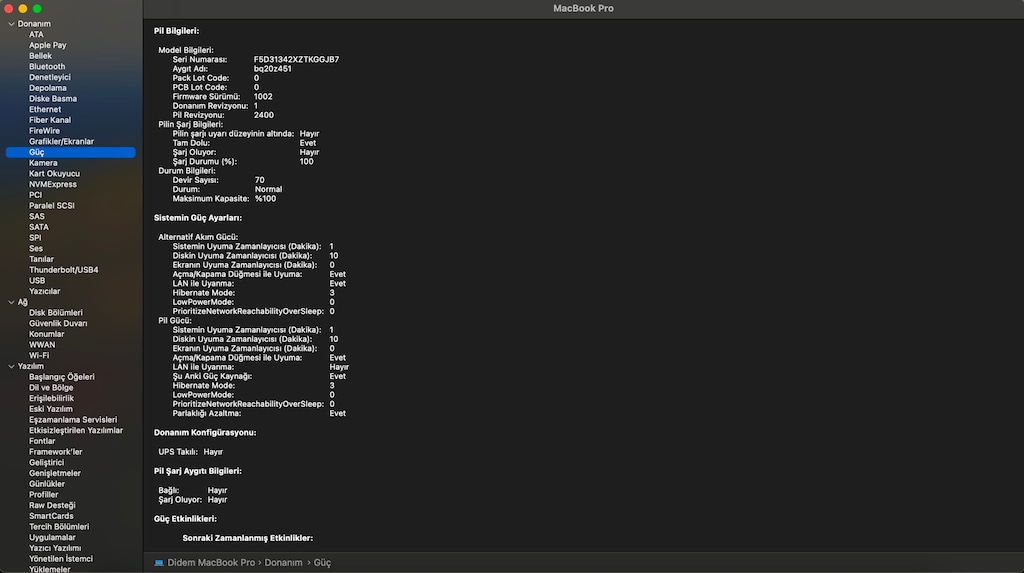Select Geliştirici in the sidebar
The image size is (1024, 573).
(46, 463)
